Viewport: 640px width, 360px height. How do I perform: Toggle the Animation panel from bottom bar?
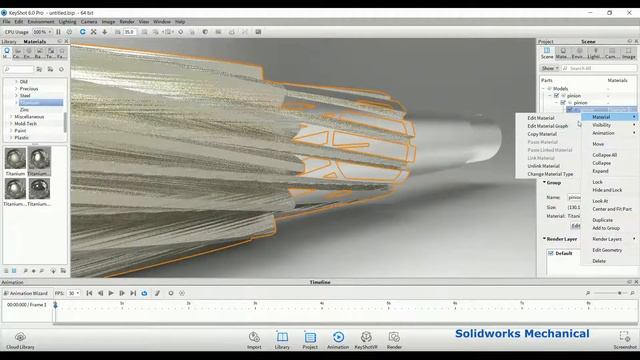tap(338, 340)
